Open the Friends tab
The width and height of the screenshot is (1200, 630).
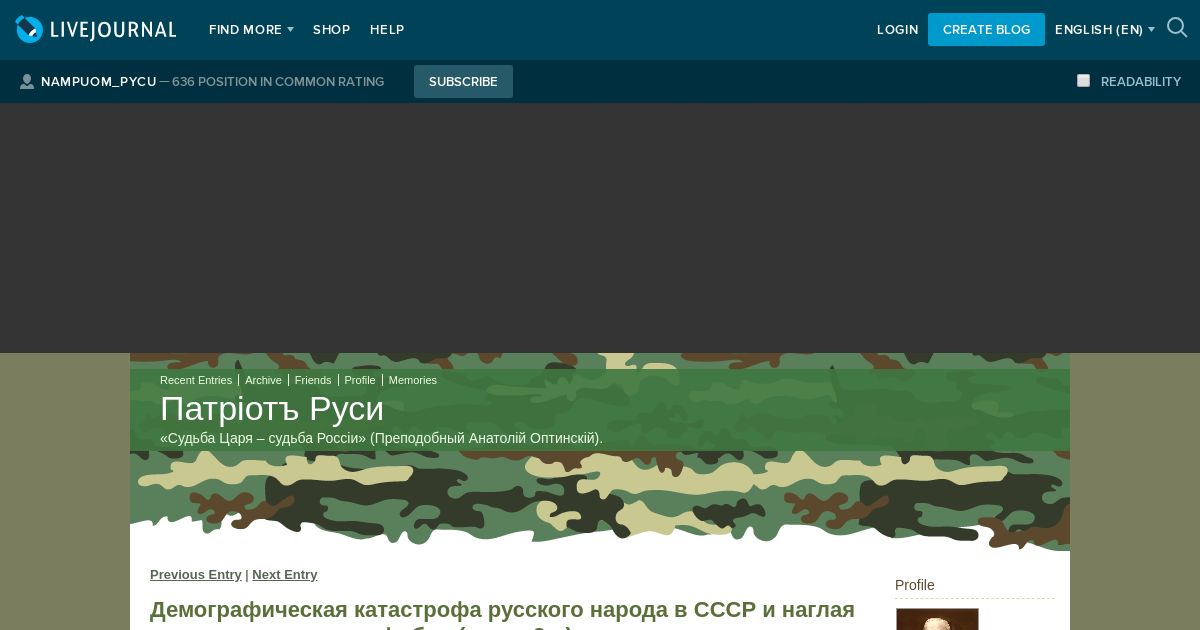313,380
